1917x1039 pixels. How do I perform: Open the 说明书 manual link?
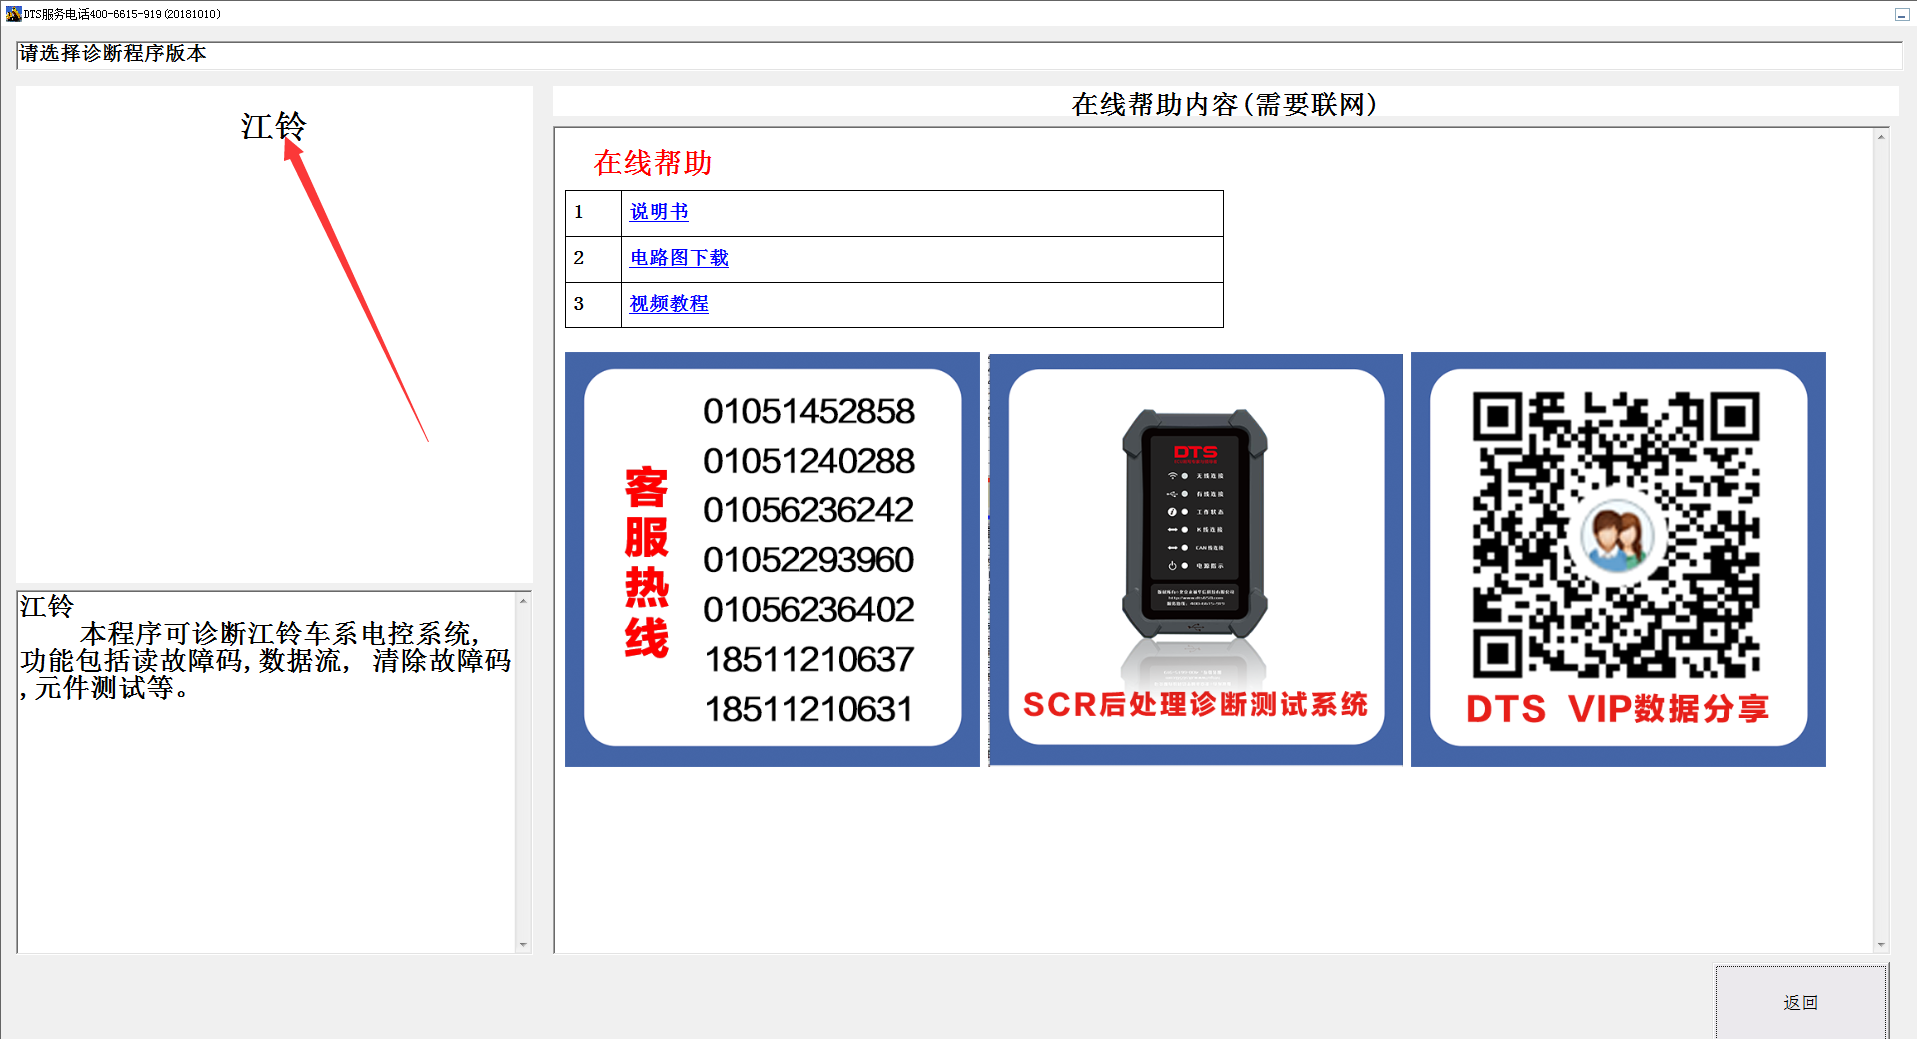point(659,212)
